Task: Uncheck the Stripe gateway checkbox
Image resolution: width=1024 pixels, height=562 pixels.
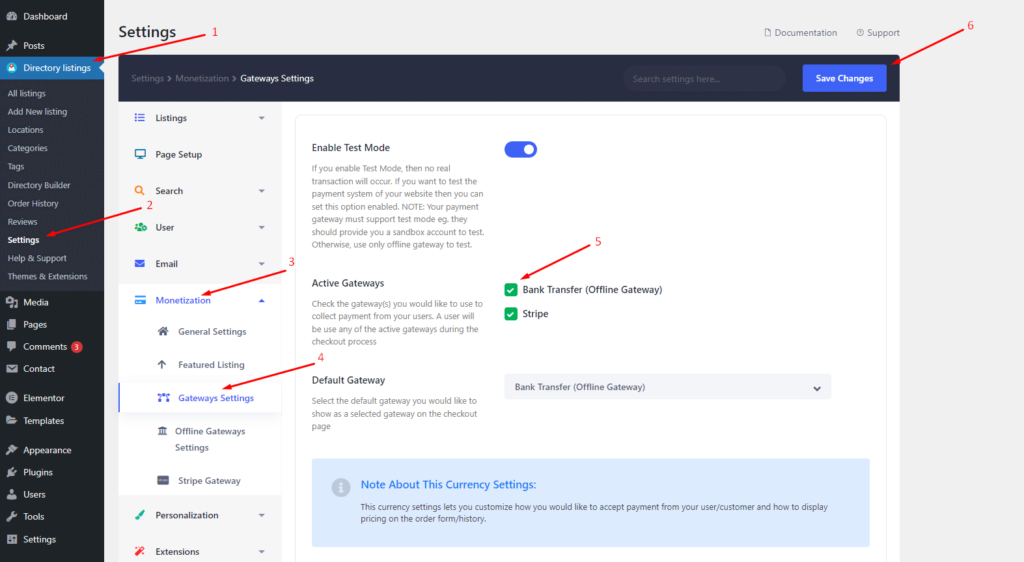Action: coord(511,314)
